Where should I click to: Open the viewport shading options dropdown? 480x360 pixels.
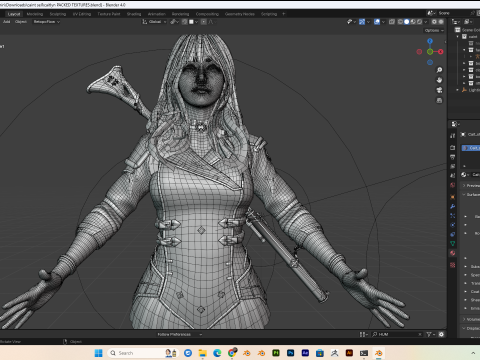click(x=426, y=22)
